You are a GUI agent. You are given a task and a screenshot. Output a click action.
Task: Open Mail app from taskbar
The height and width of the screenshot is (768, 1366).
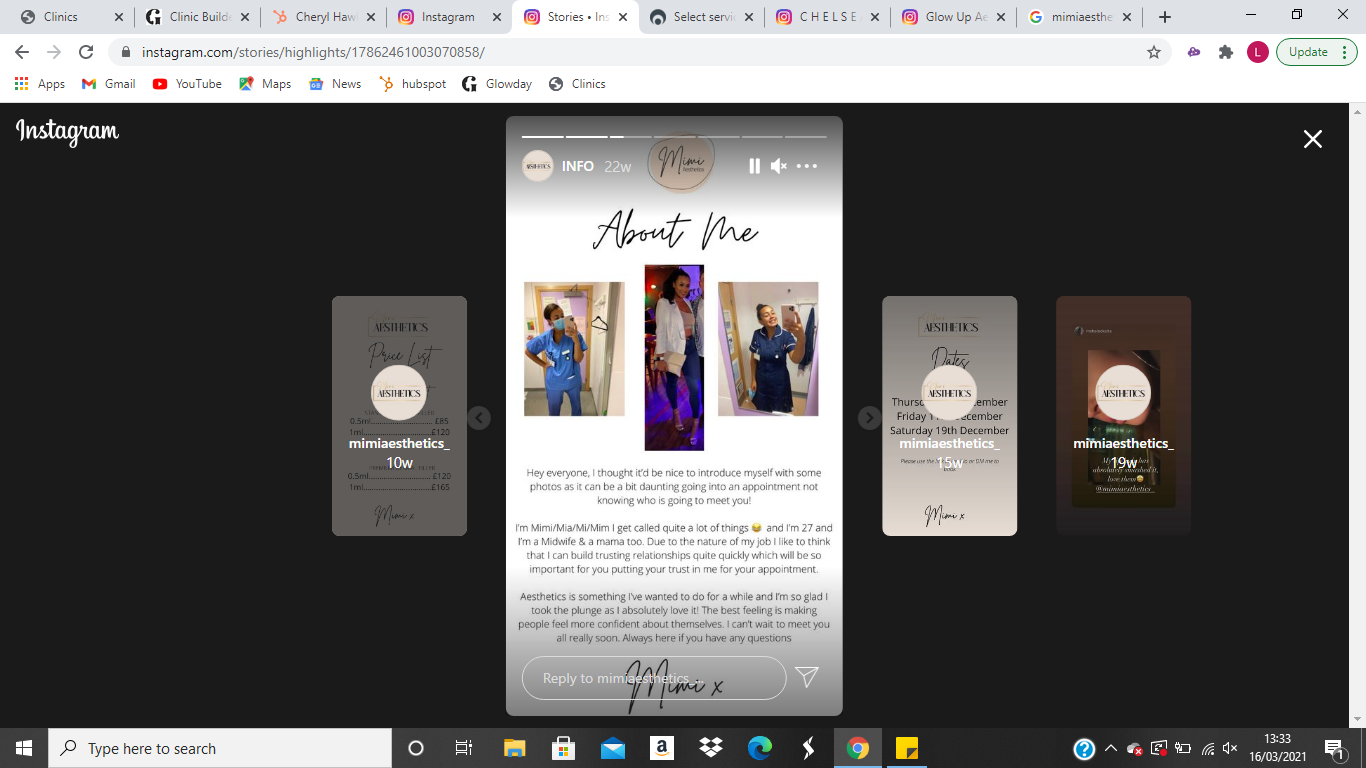612,748
